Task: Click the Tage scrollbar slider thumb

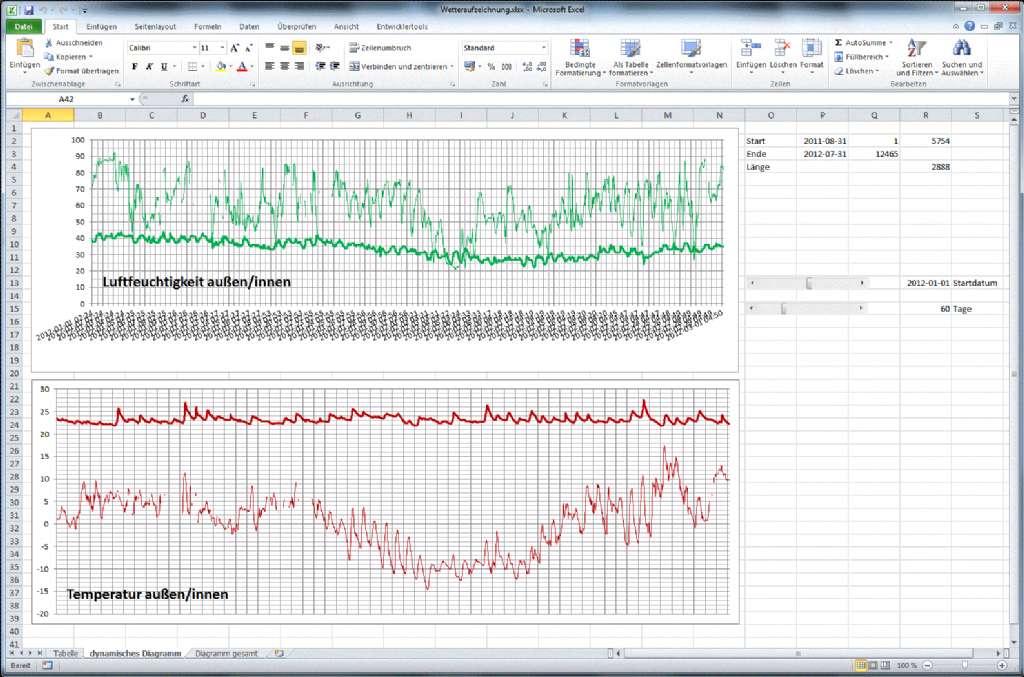Action: [x=784, y=309]
